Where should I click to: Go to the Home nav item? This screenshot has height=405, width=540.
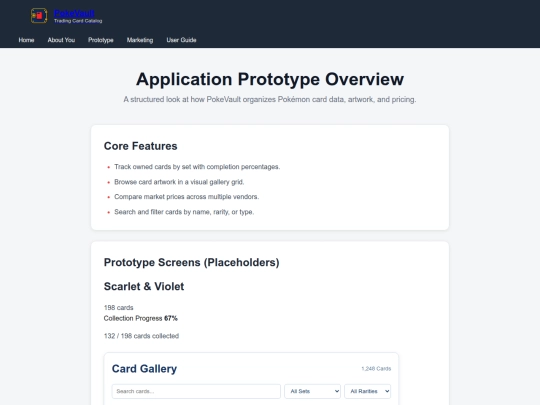pos(26,40)
